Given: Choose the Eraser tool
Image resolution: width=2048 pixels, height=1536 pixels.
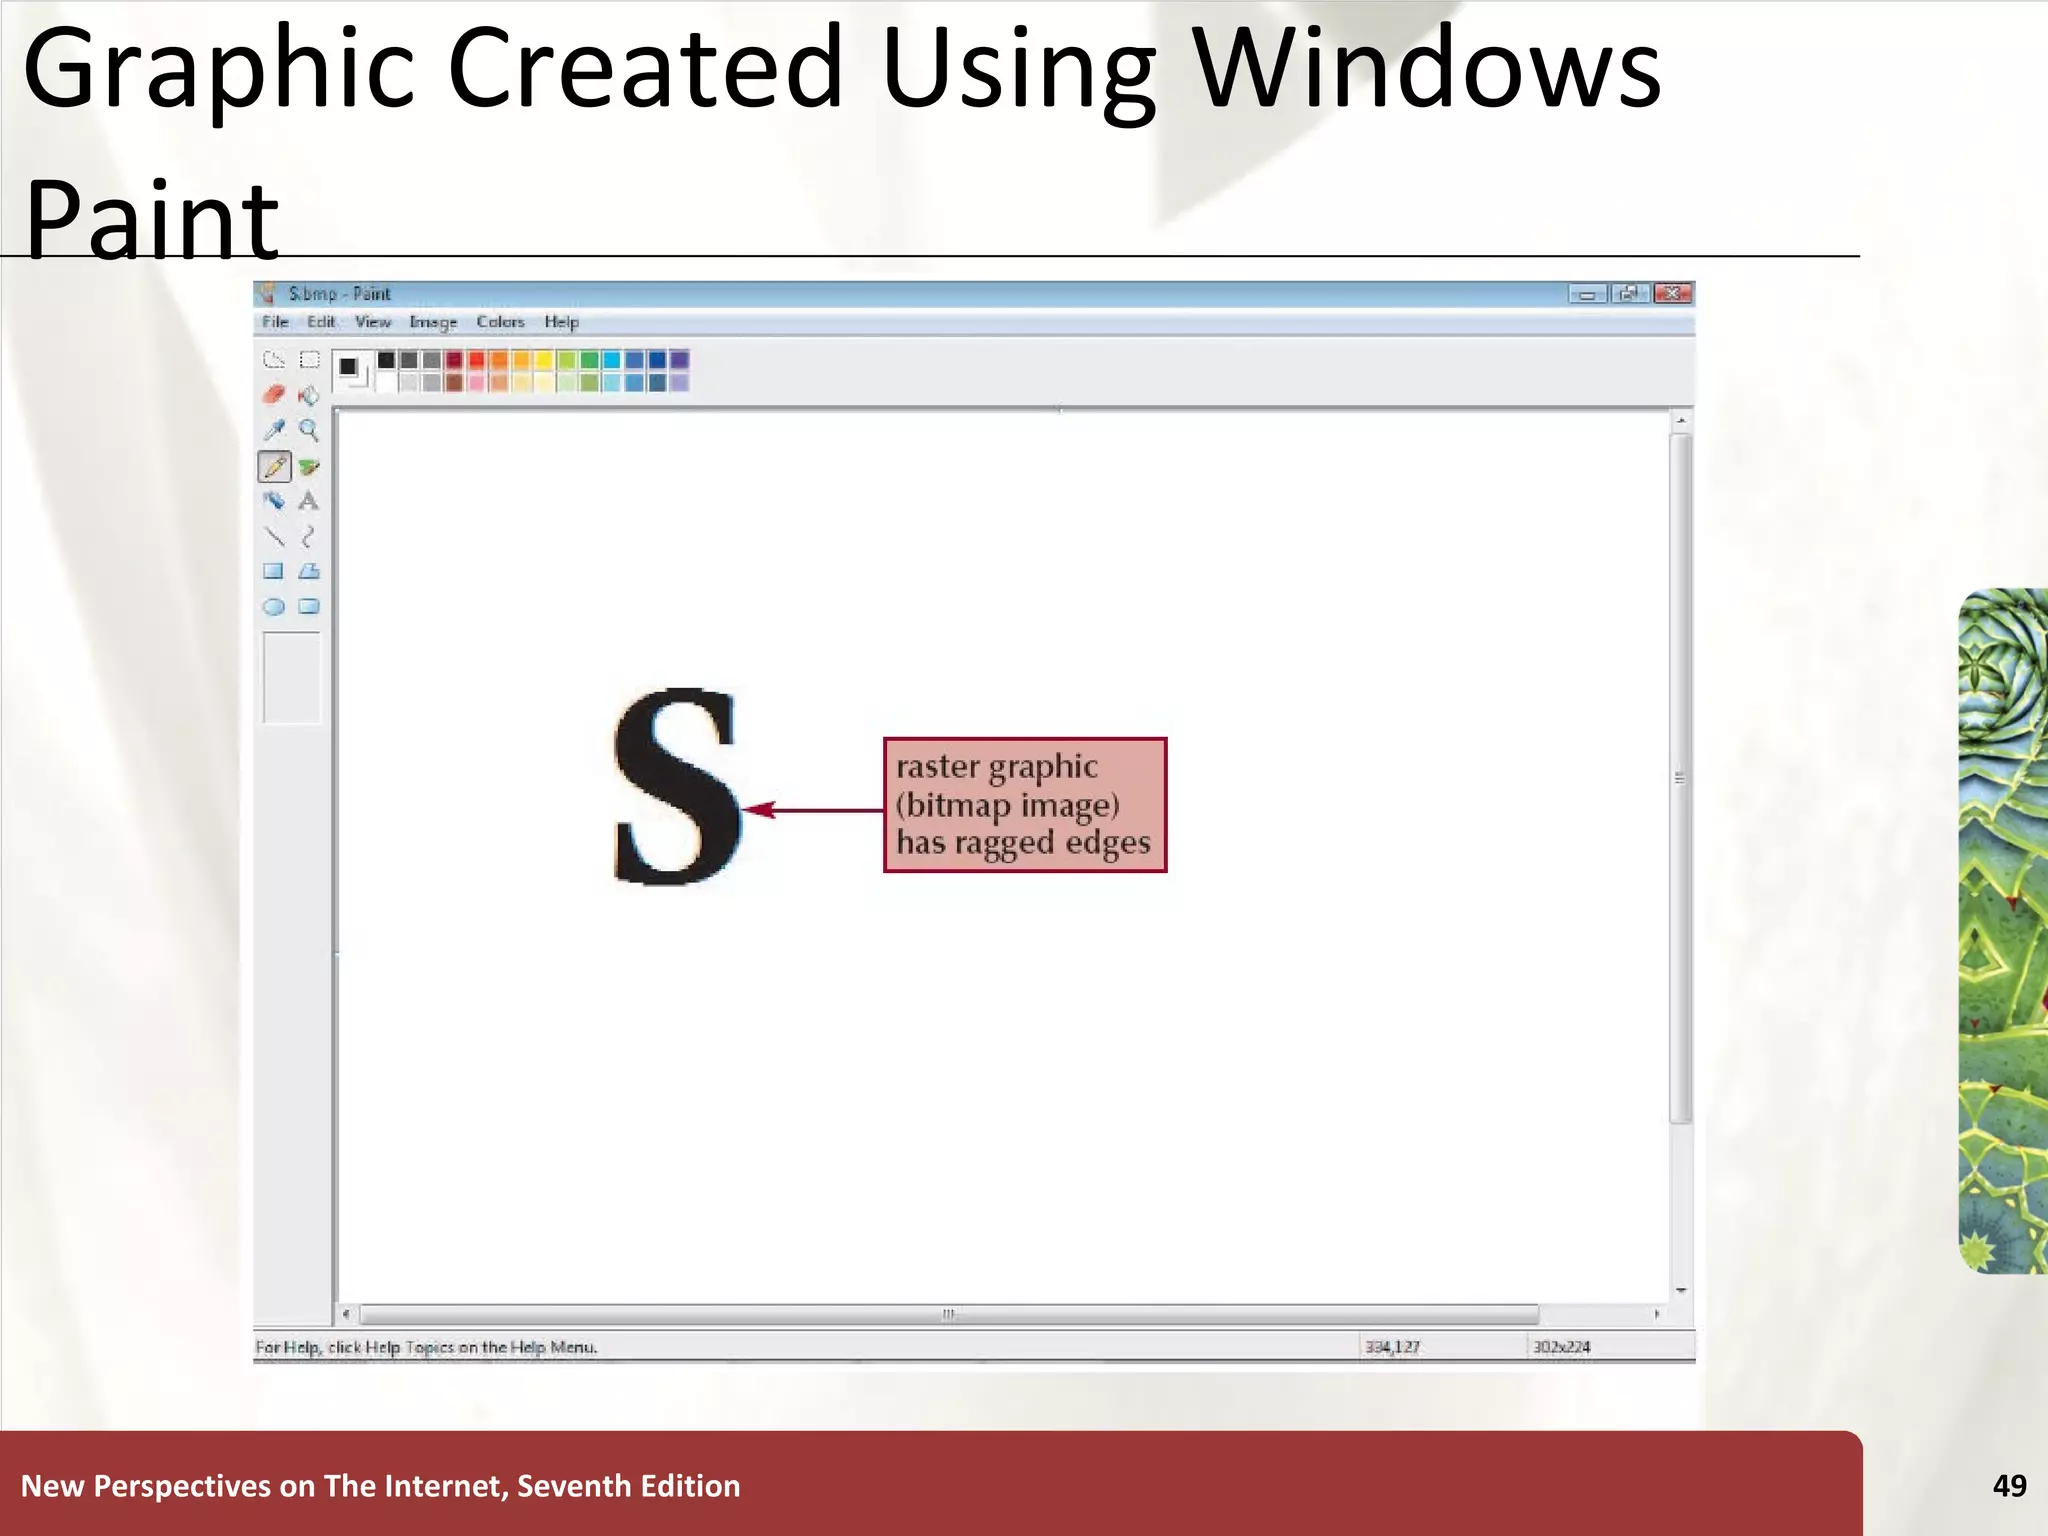Looking at the screenshot, I should pyautogui.click(x=274, y=395).
